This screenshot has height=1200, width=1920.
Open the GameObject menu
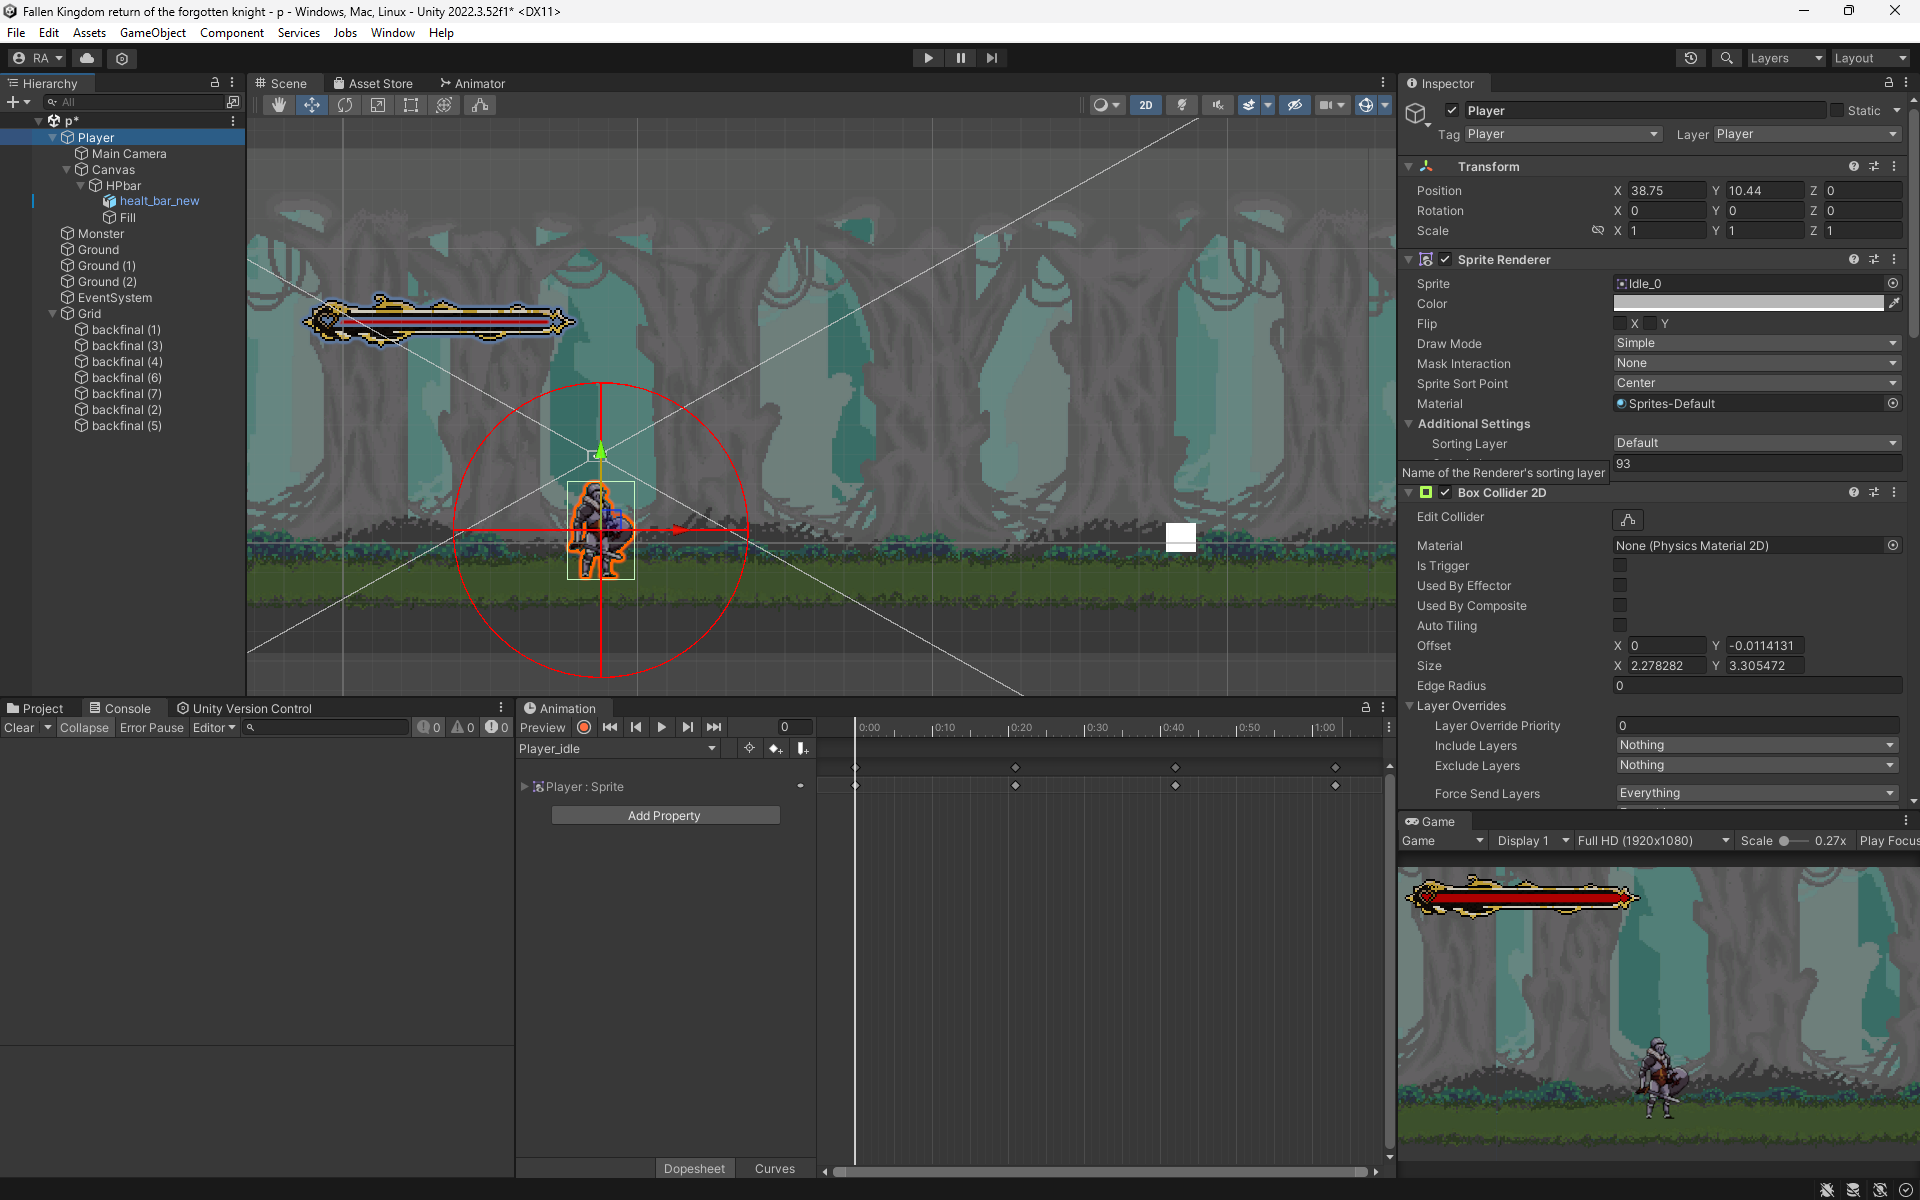(x=152, y=33)
